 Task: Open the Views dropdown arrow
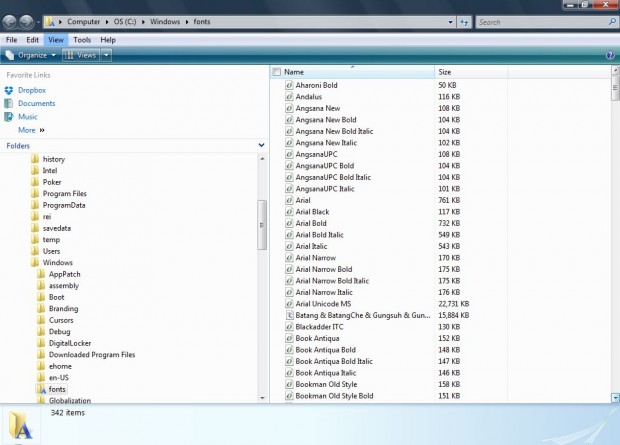pos(106,55)
